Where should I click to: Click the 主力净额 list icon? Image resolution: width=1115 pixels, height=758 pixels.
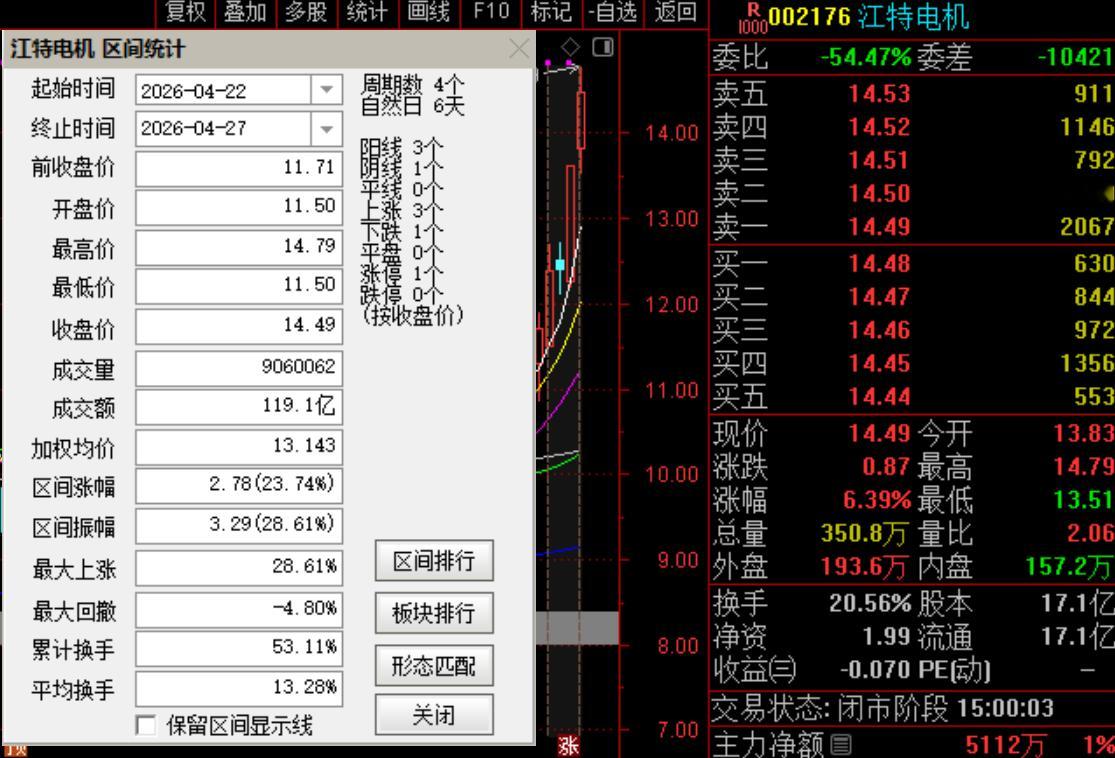click(x=841, y=744)
